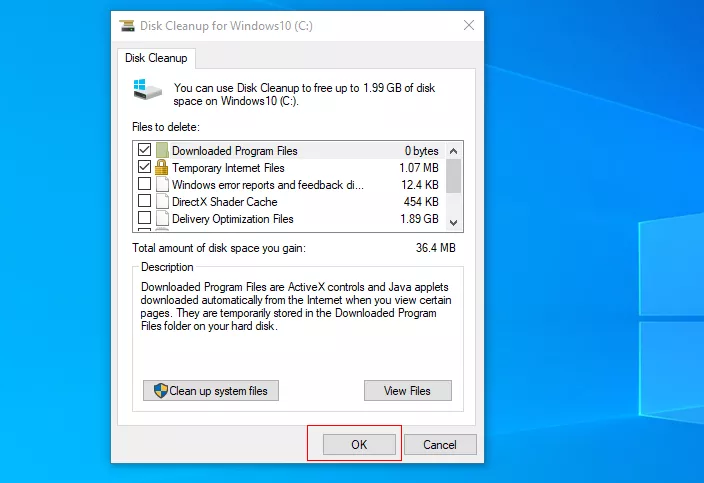
Task: Click the Downloaded Program Files folder icon
Action: coord(162,150)
